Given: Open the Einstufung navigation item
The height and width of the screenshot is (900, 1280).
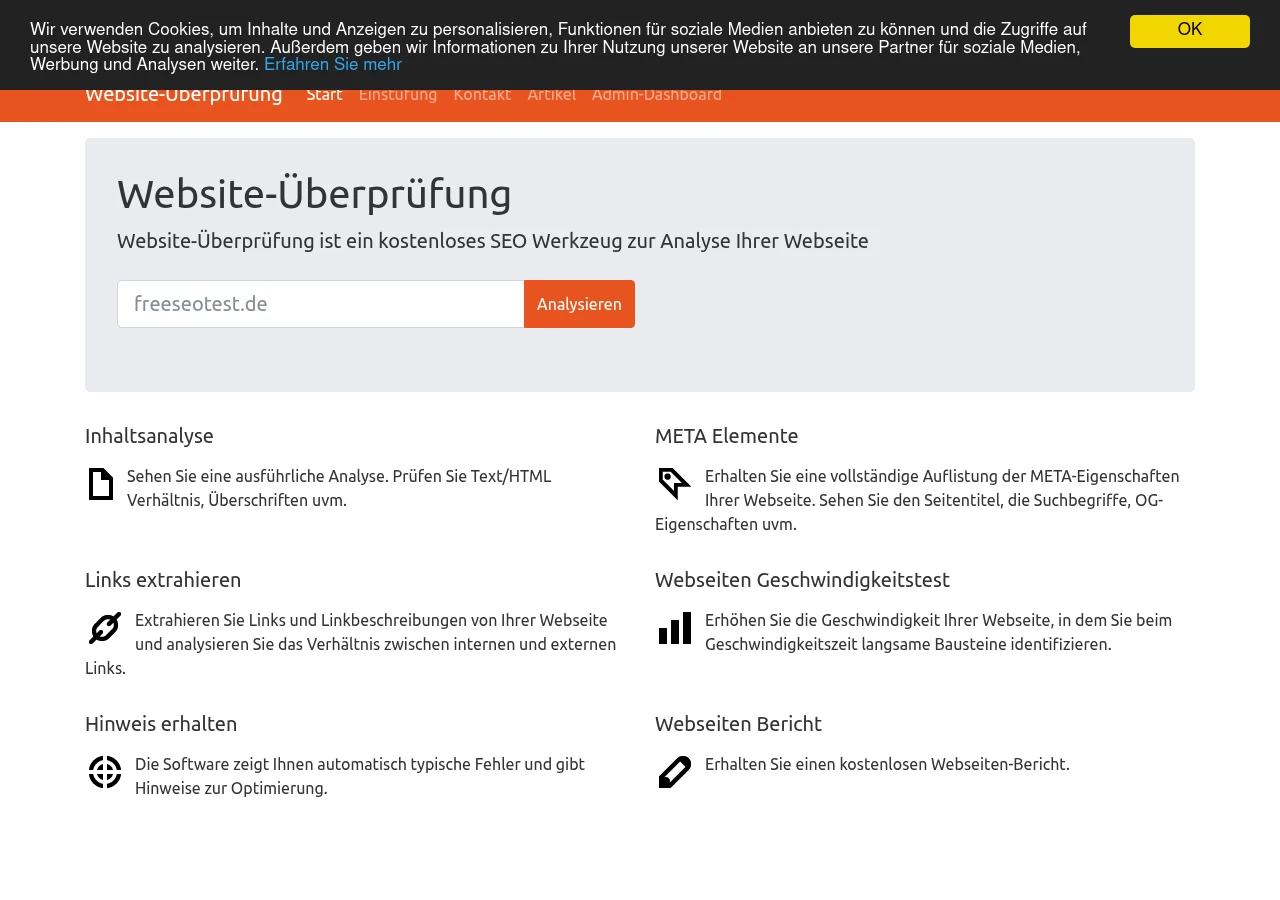Looking at the screenshot, I should 398,95.
